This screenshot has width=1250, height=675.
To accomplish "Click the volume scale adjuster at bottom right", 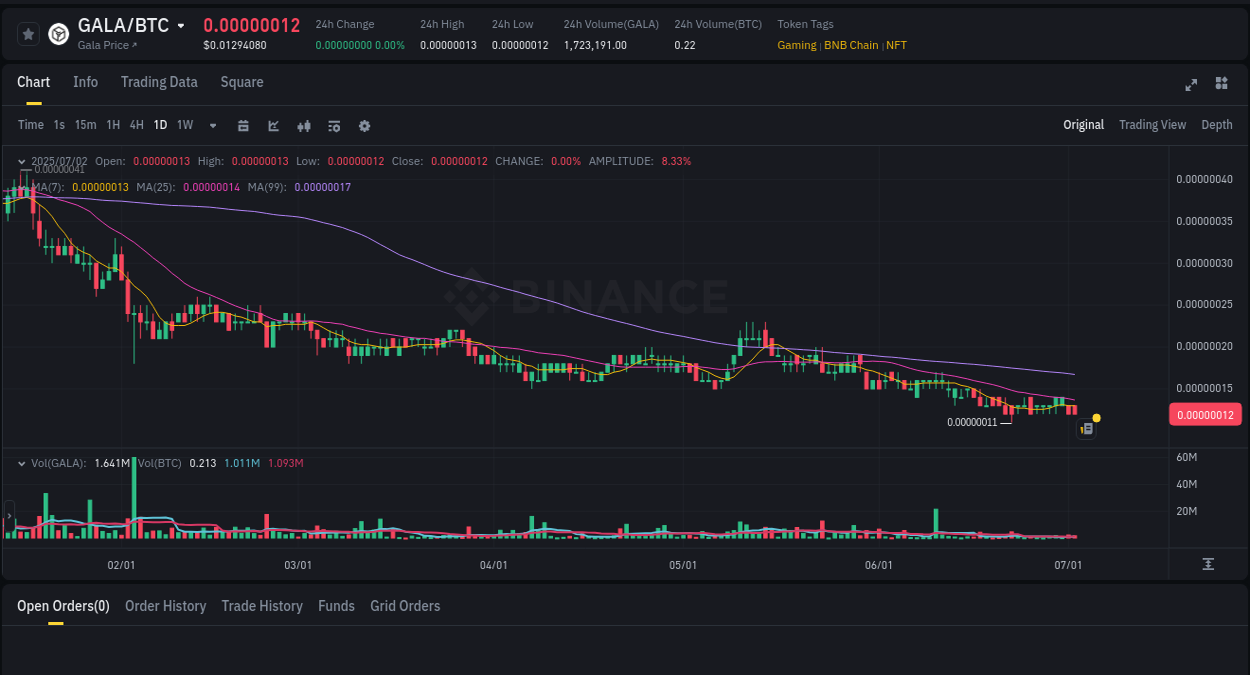I will [1207, 564].
